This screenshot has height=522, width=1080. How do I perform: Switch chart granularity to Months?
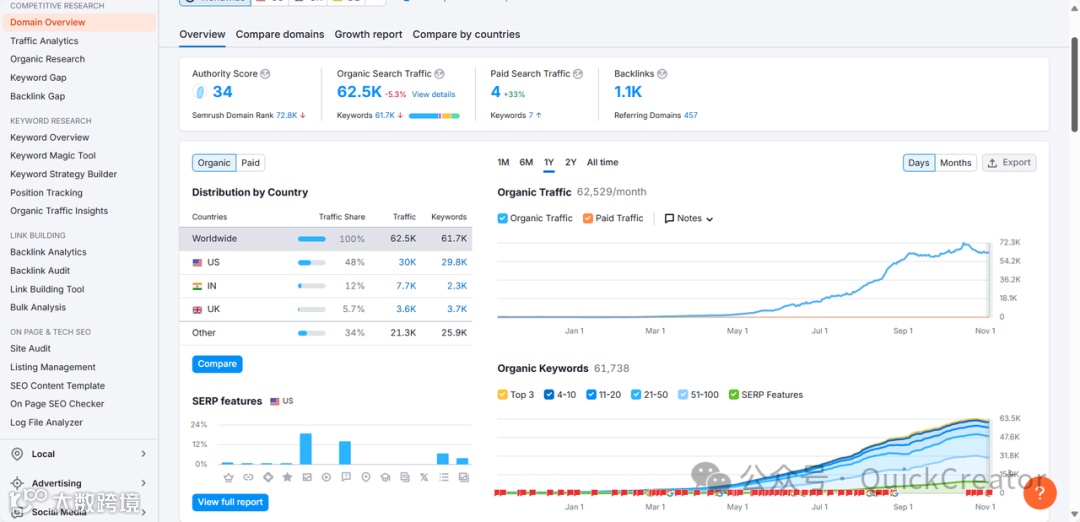point(955,163)
